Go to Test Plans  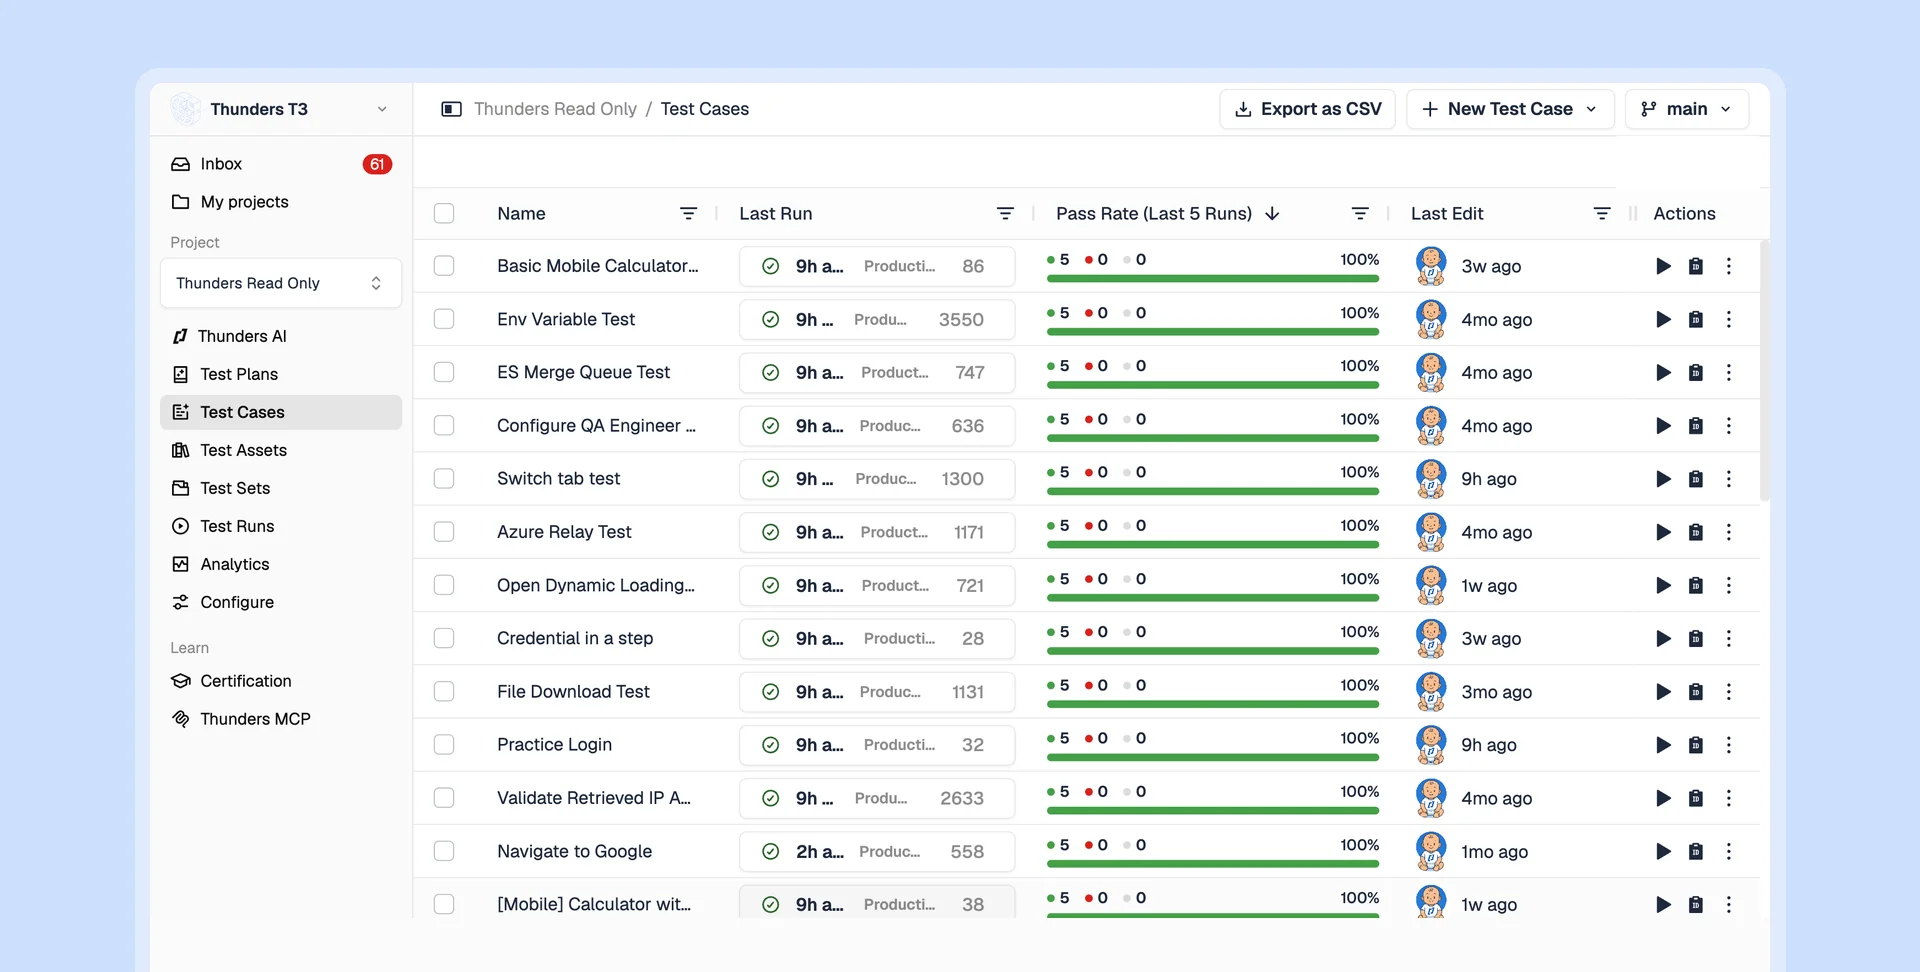pos(280,374)
